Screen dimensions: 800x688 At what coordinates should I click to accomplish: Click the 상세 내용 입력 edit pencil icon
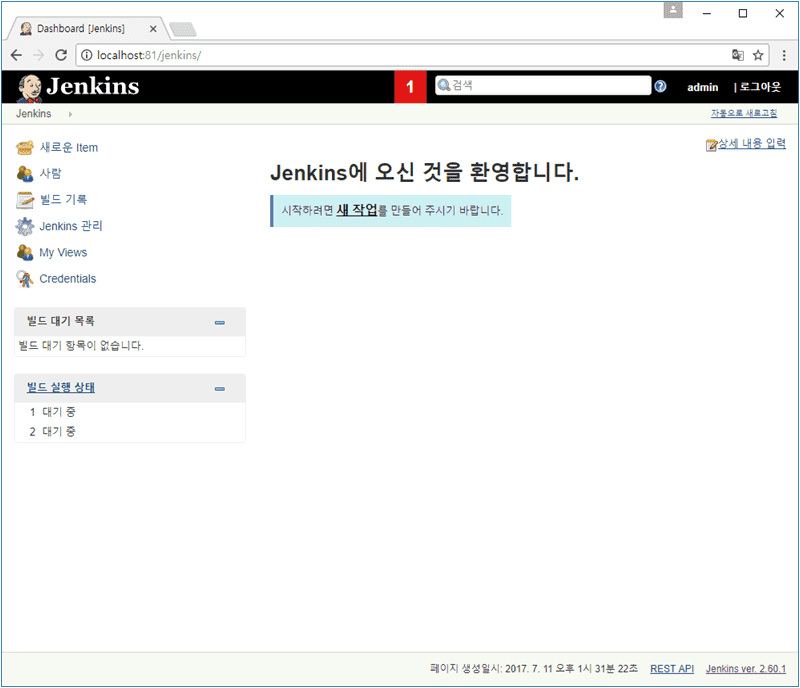click(711, 145)
